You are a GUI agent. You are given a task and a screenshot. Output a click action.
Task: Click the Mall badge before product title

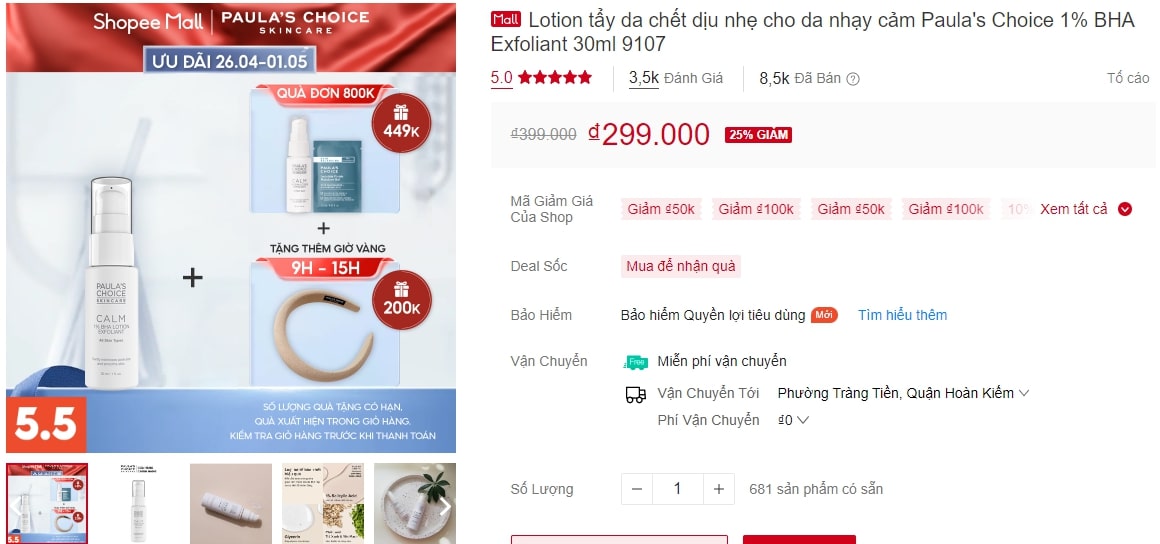(506, 19)
